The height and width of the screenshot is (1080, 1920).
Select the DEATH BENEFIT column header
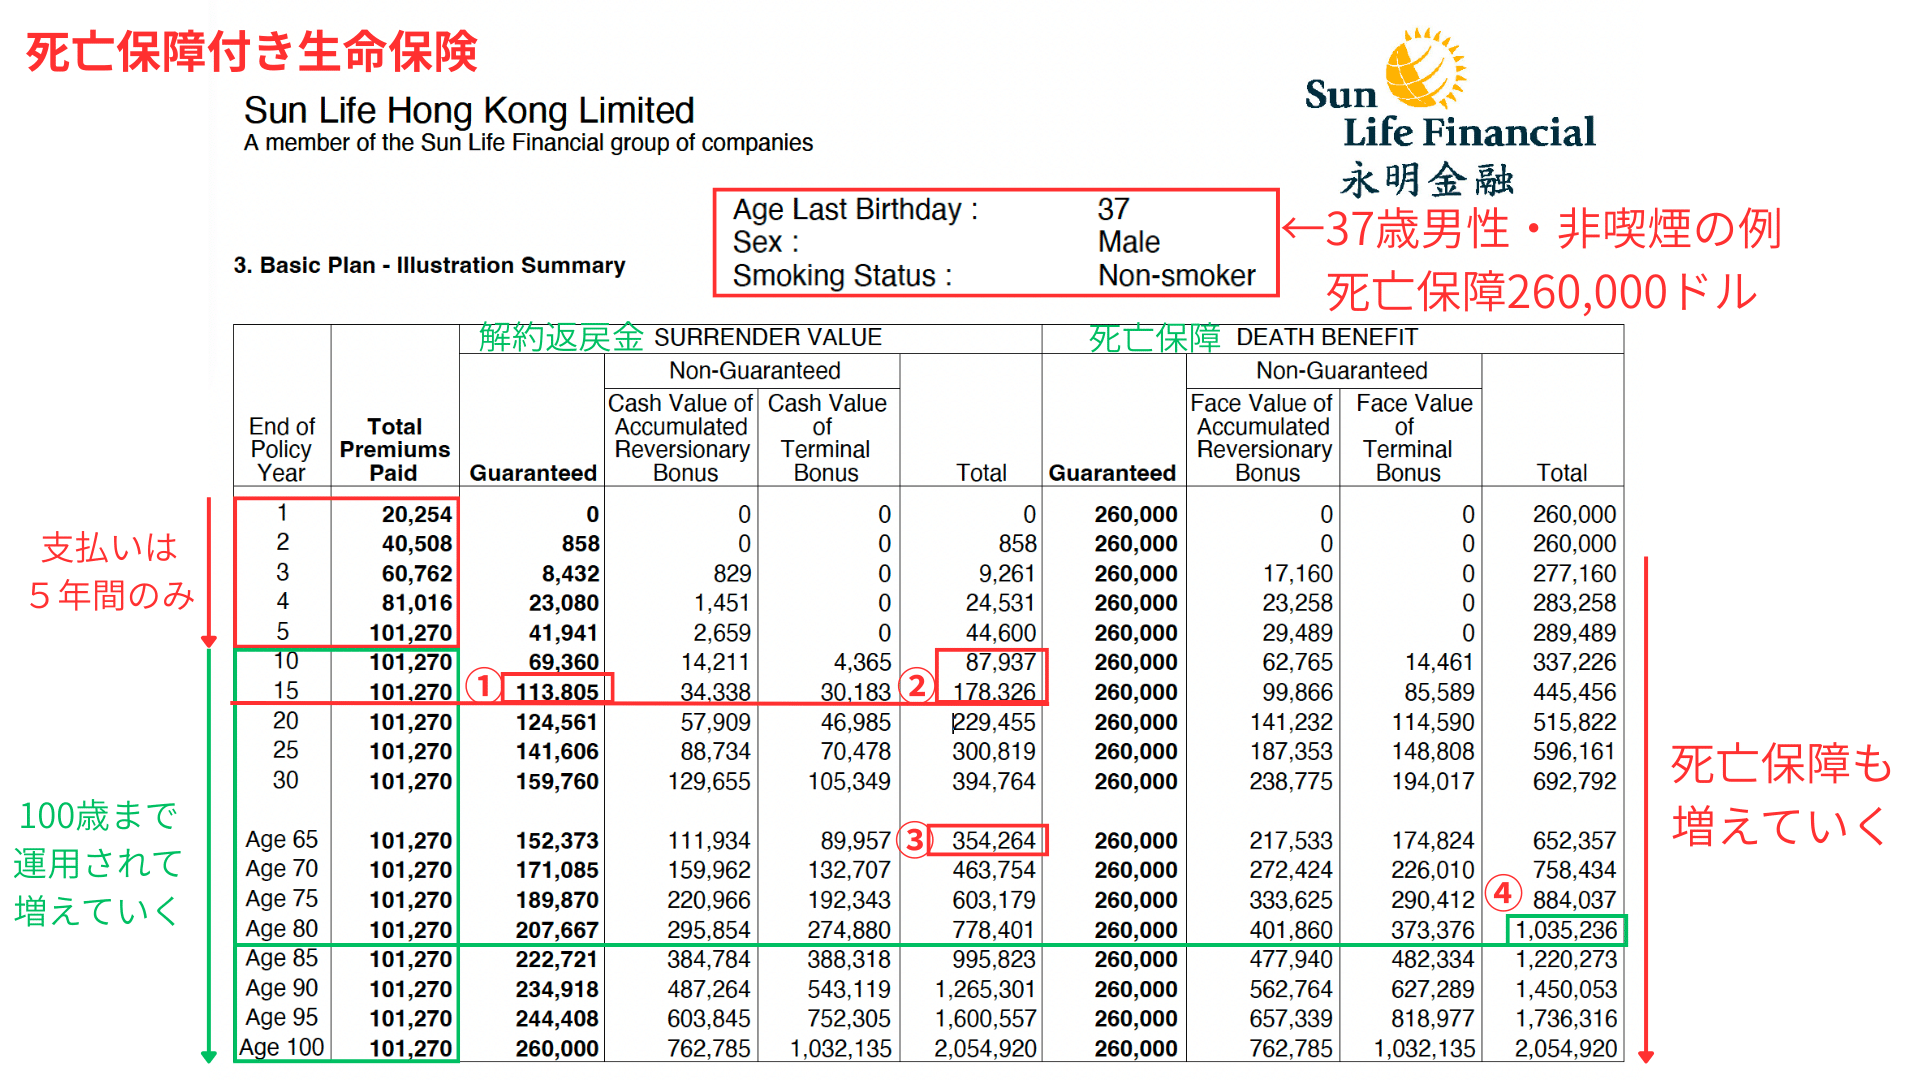1326,338
